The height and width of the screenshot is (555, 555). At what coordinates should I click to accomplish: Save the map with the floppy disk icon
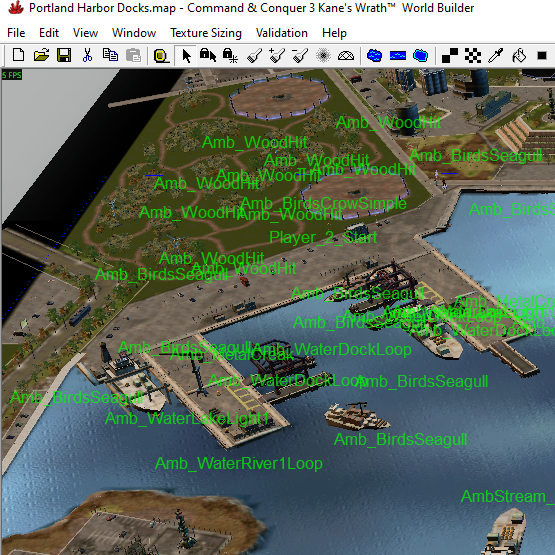click(64, 55)
